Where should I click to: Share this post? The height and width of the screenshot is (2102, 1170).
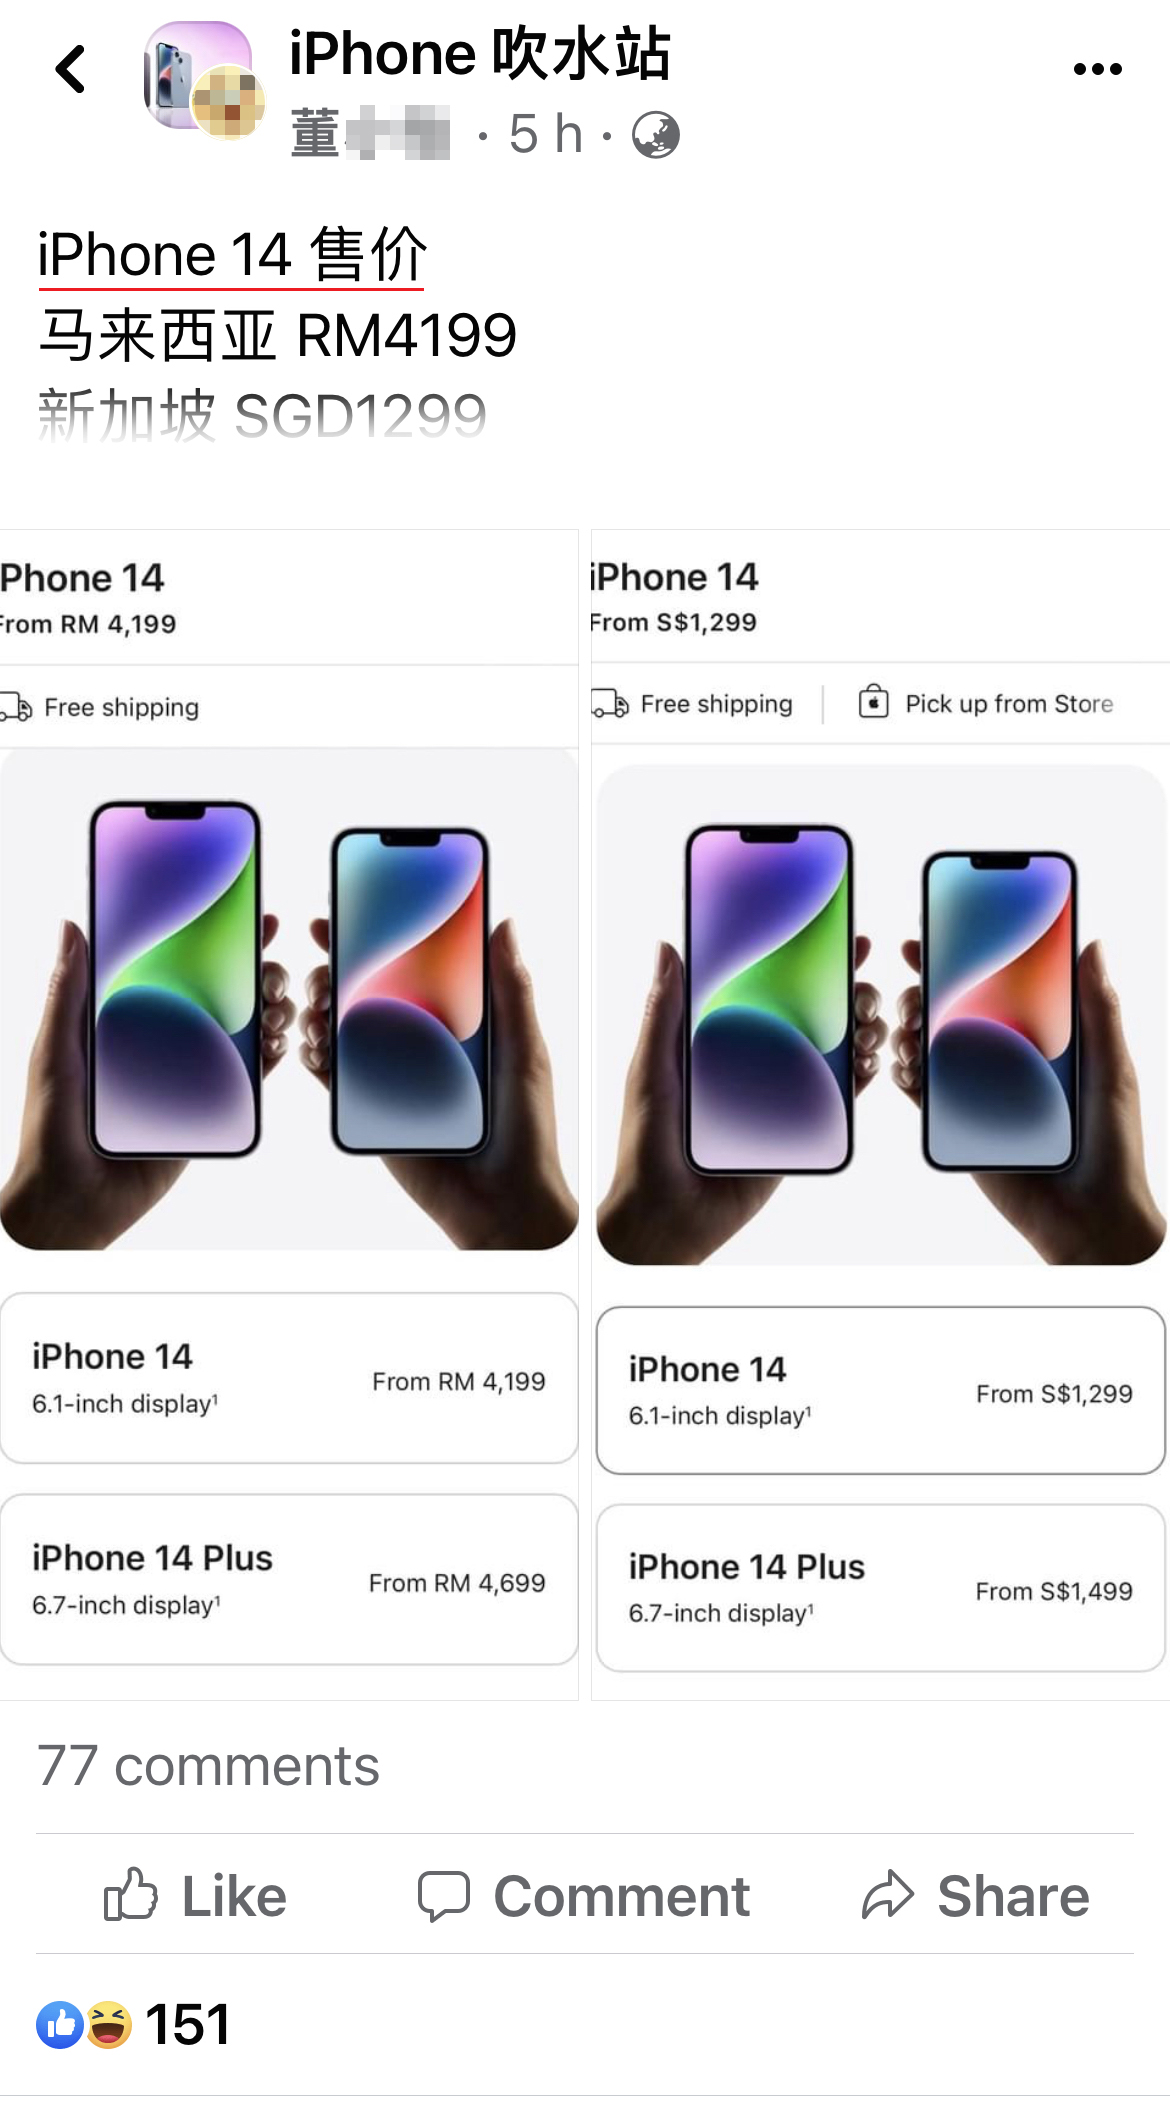(x=976, y=1896)
